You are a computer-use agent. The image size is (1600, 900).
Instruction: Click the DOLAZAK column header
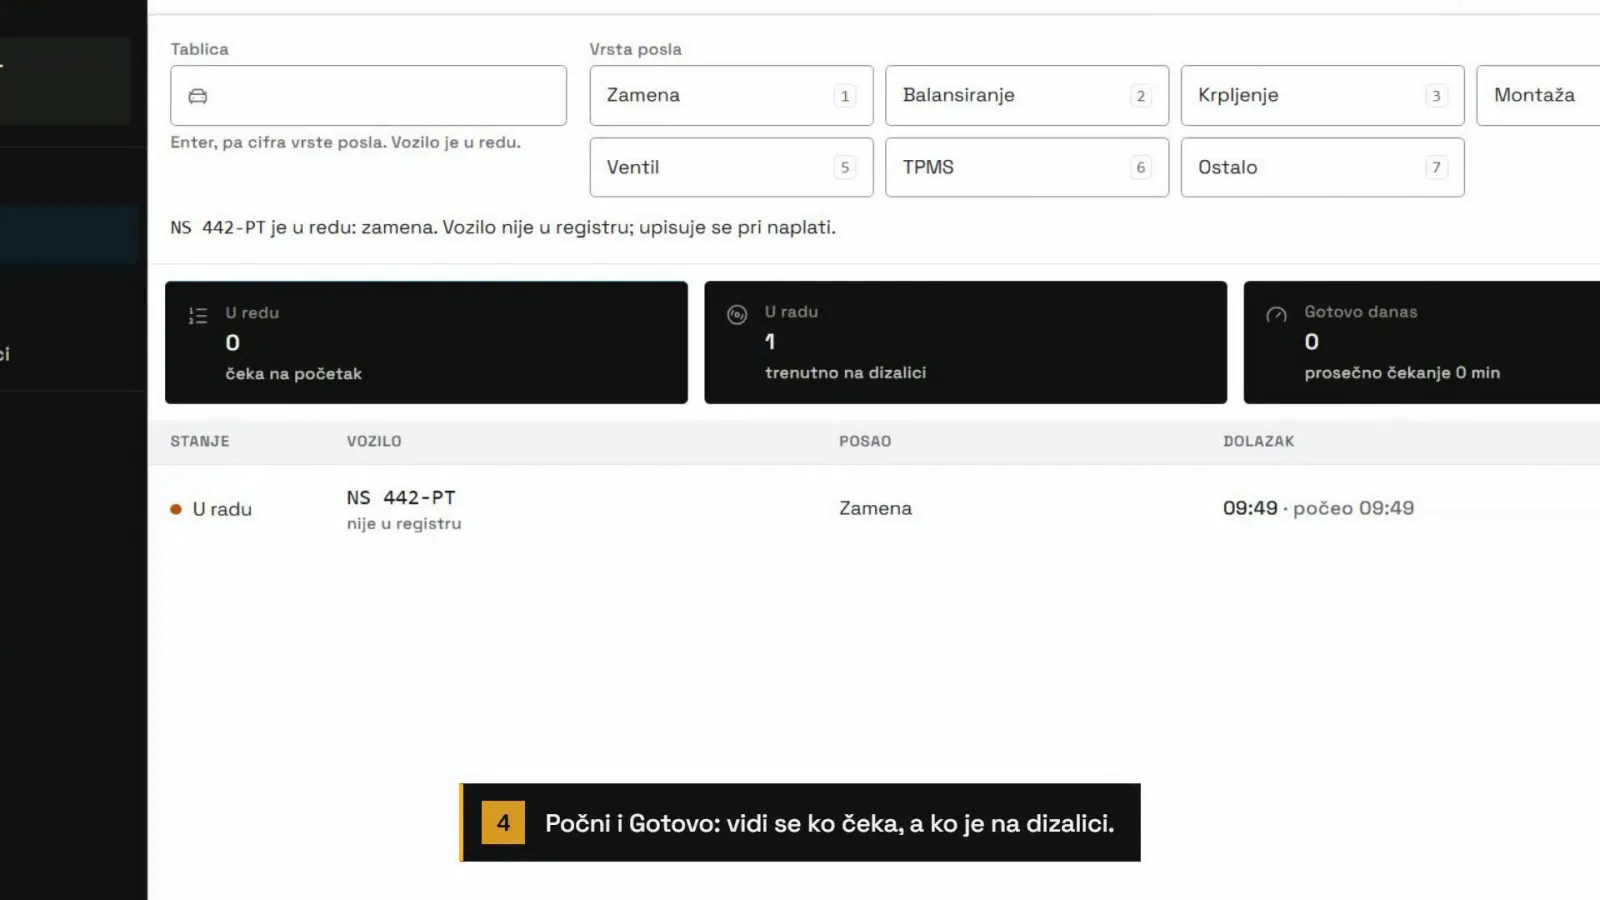pyautogui.click(x=1258, y=441)
